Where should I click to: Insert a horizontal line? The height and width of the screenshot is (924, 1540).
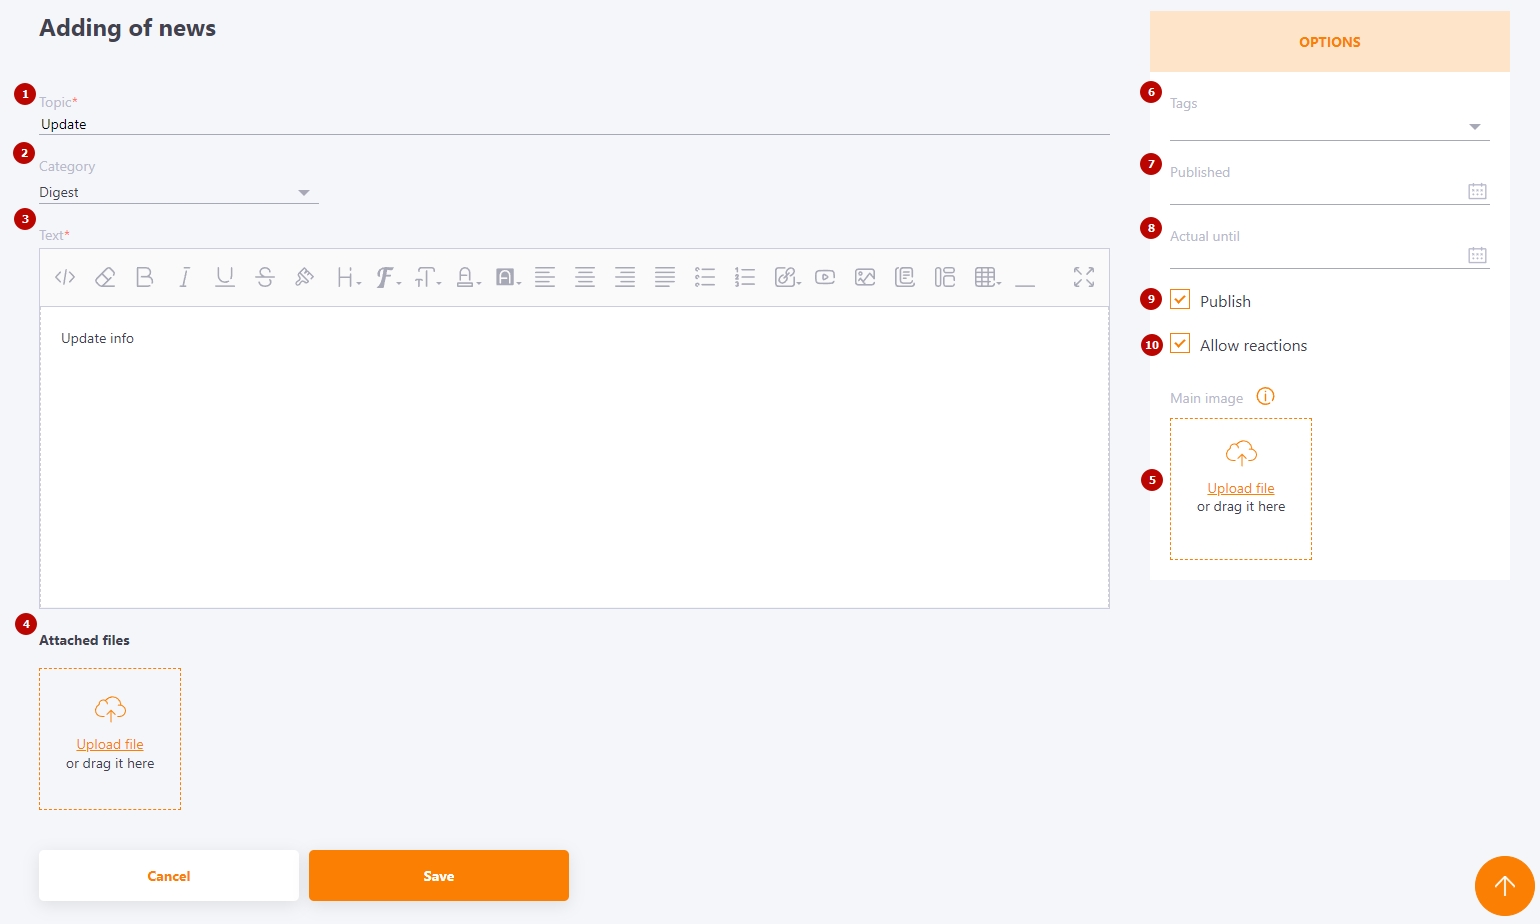(1025, 285)
